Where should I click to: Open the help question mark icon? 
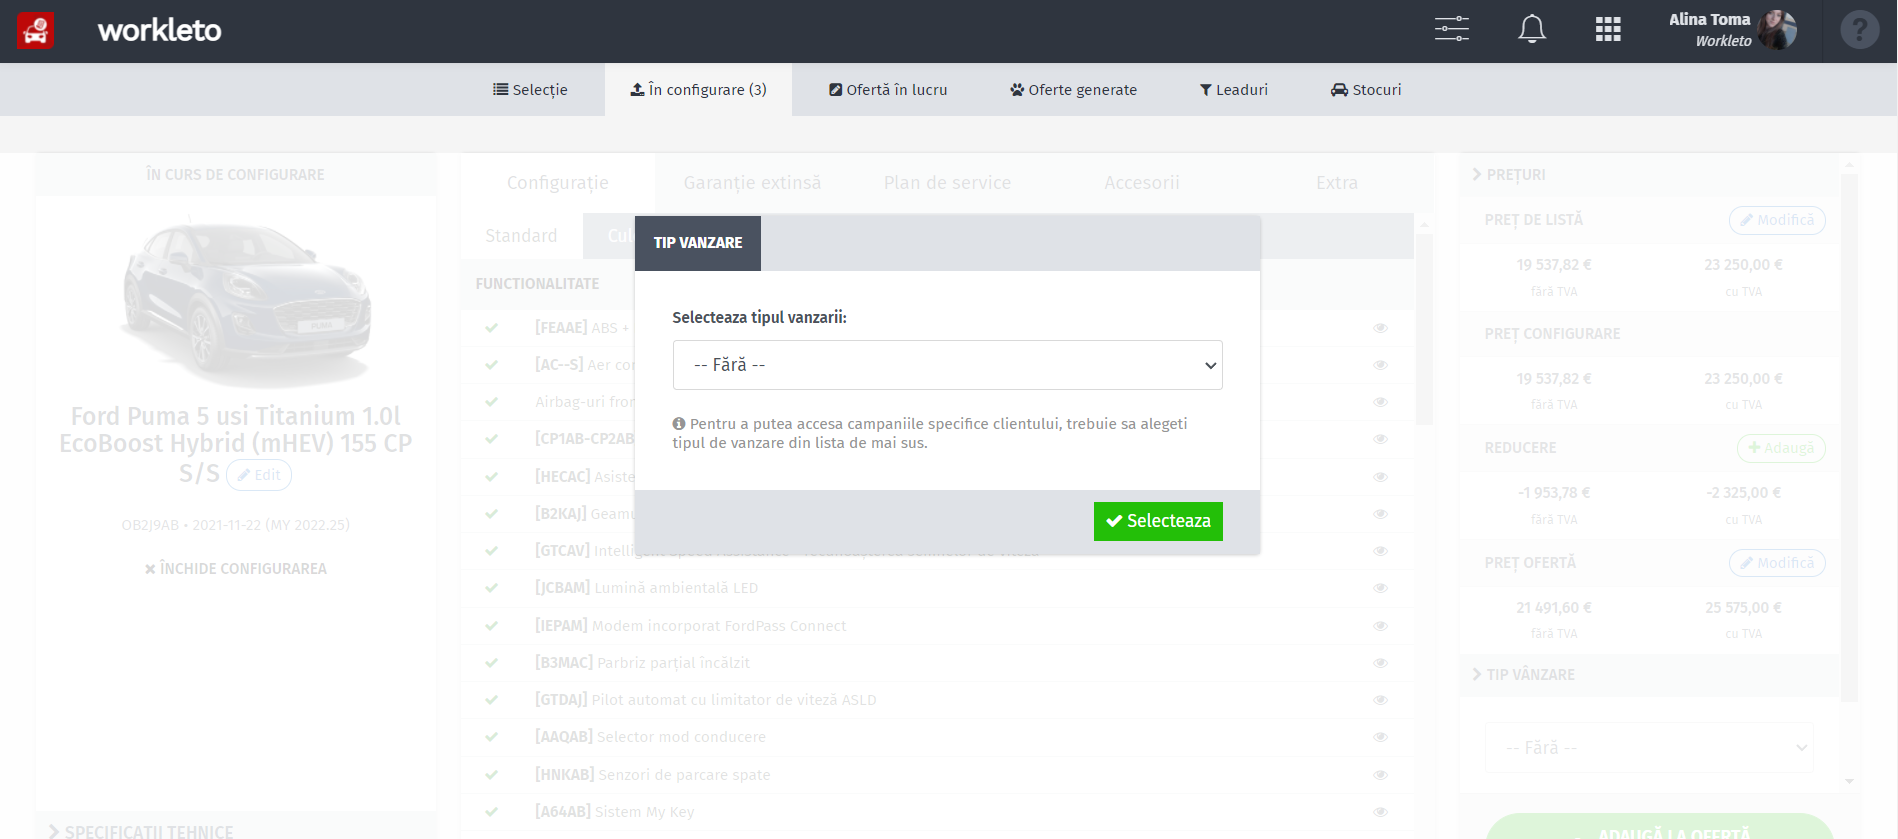1860,30
